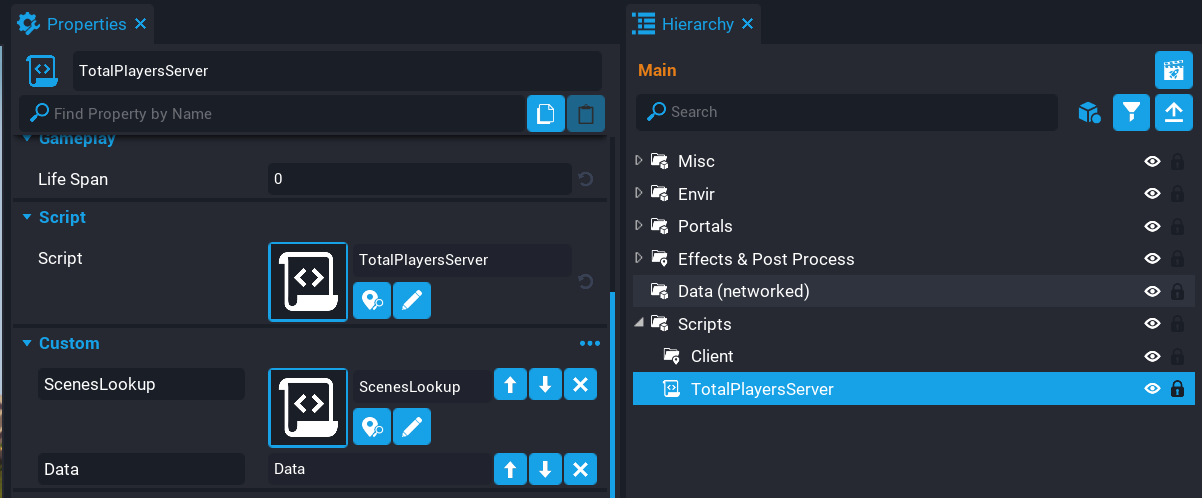This screenshot has width=1202, height=498.
Task: Reset the Life Span value
Action: point(586,180)
